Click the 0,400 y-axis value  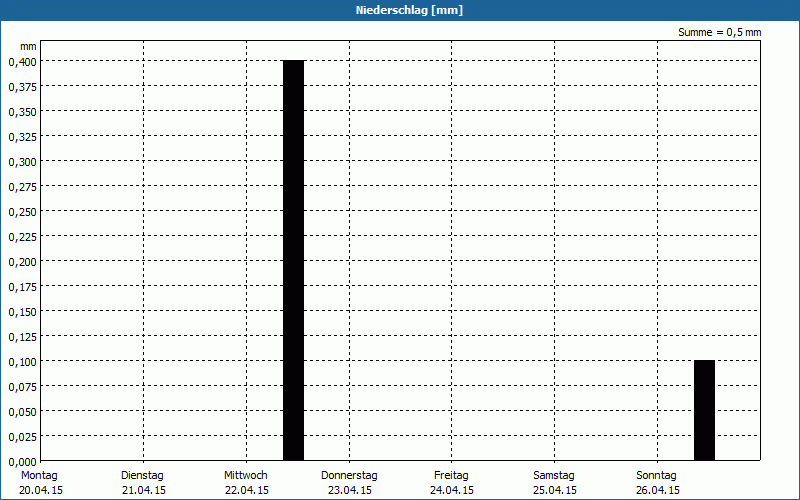[x=22, y=62]
